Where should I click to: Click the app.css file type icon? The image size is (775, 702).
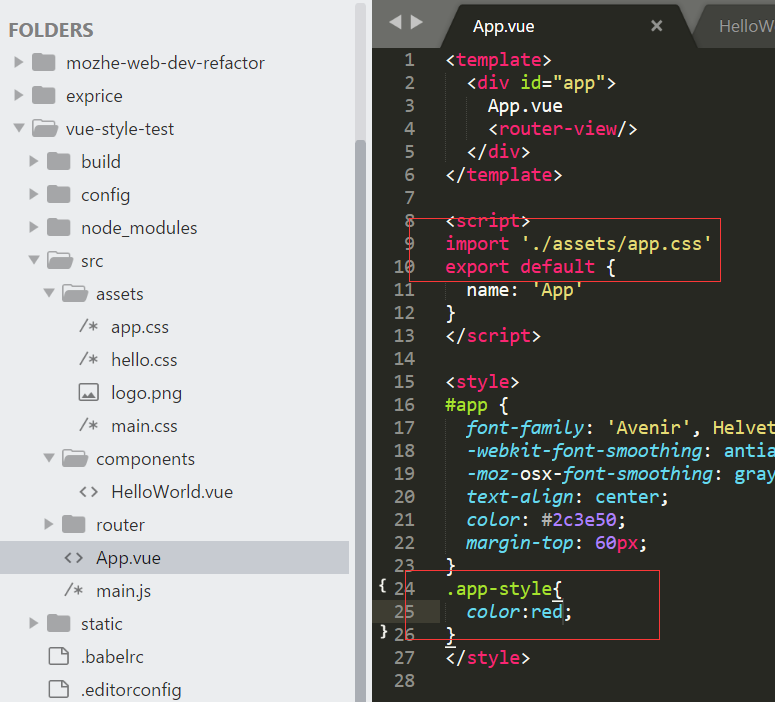(x=89, y=326)
